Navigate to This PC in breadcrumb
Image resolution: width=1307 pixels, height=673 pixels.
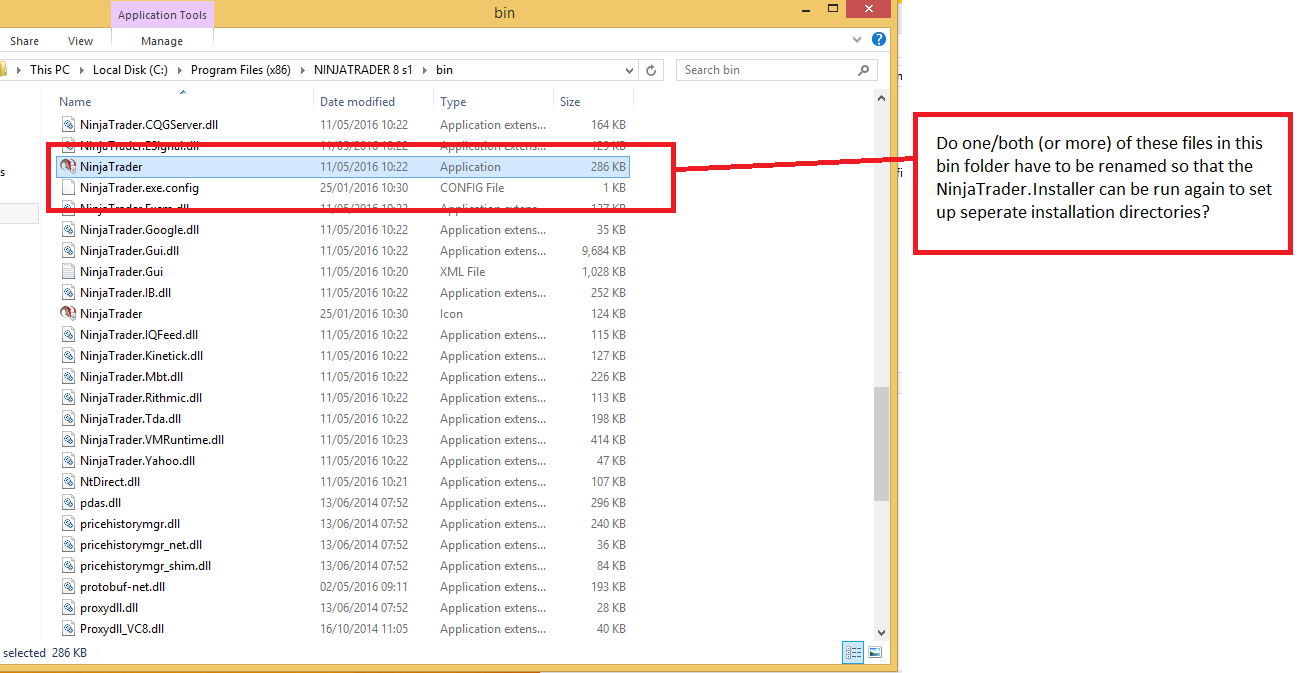click(x=50, y=70)
